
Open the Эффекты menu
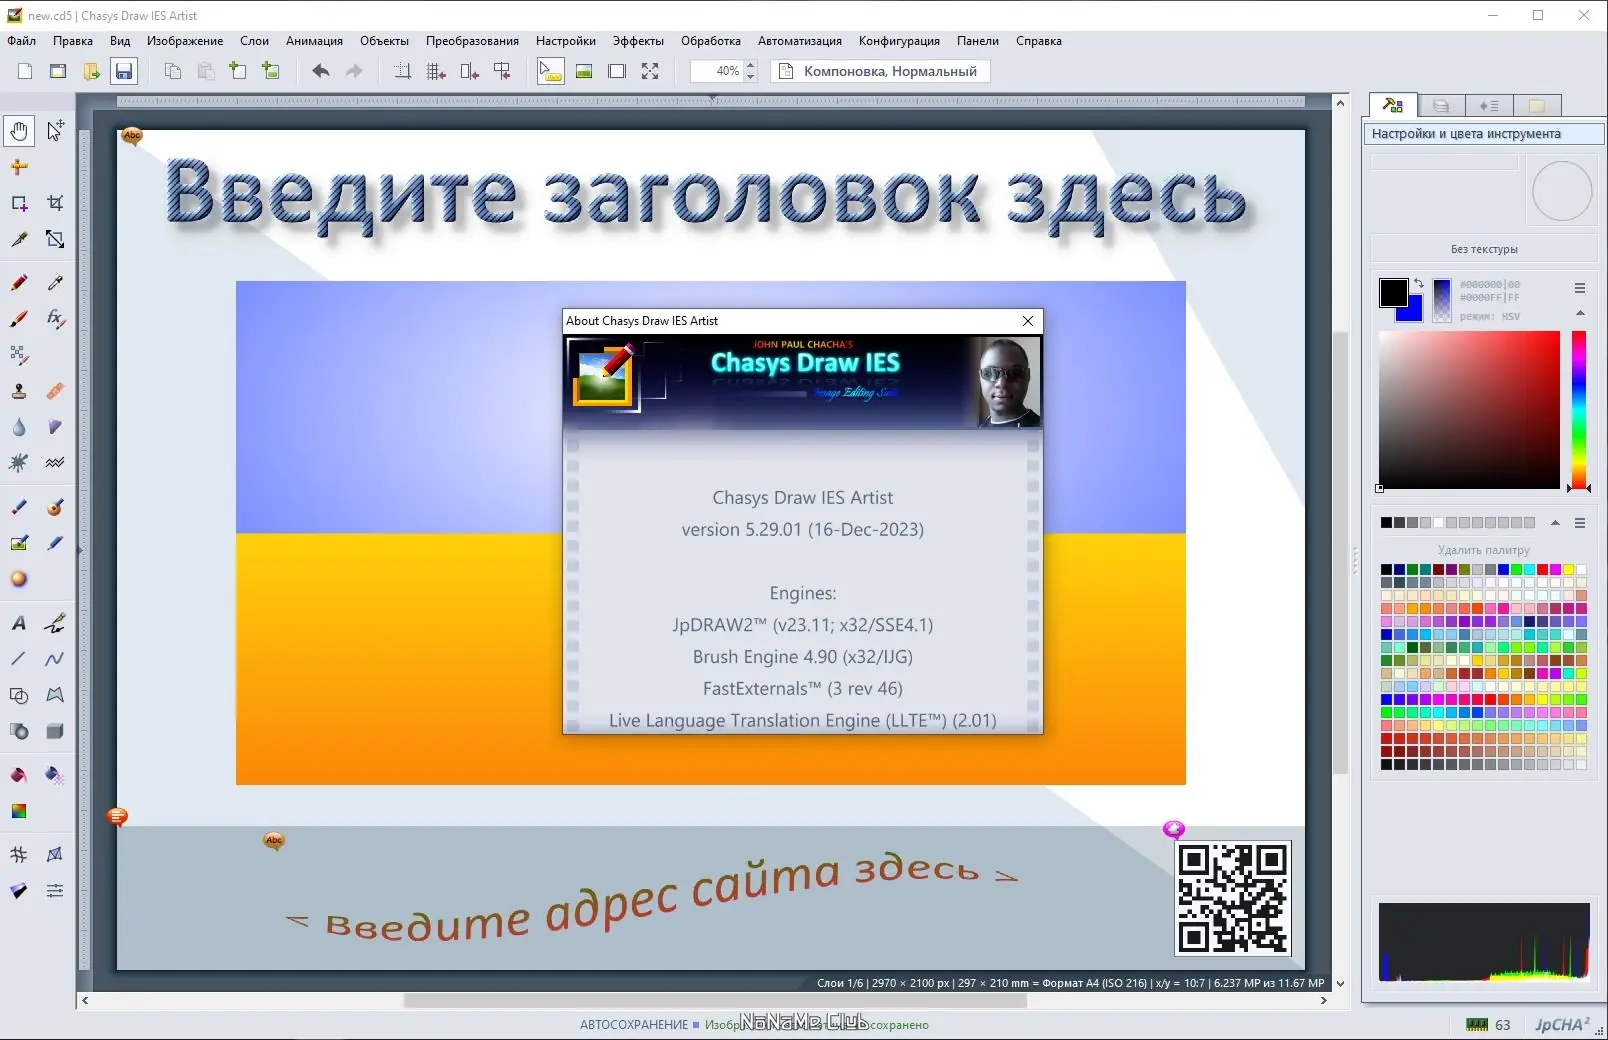[638, 41]
